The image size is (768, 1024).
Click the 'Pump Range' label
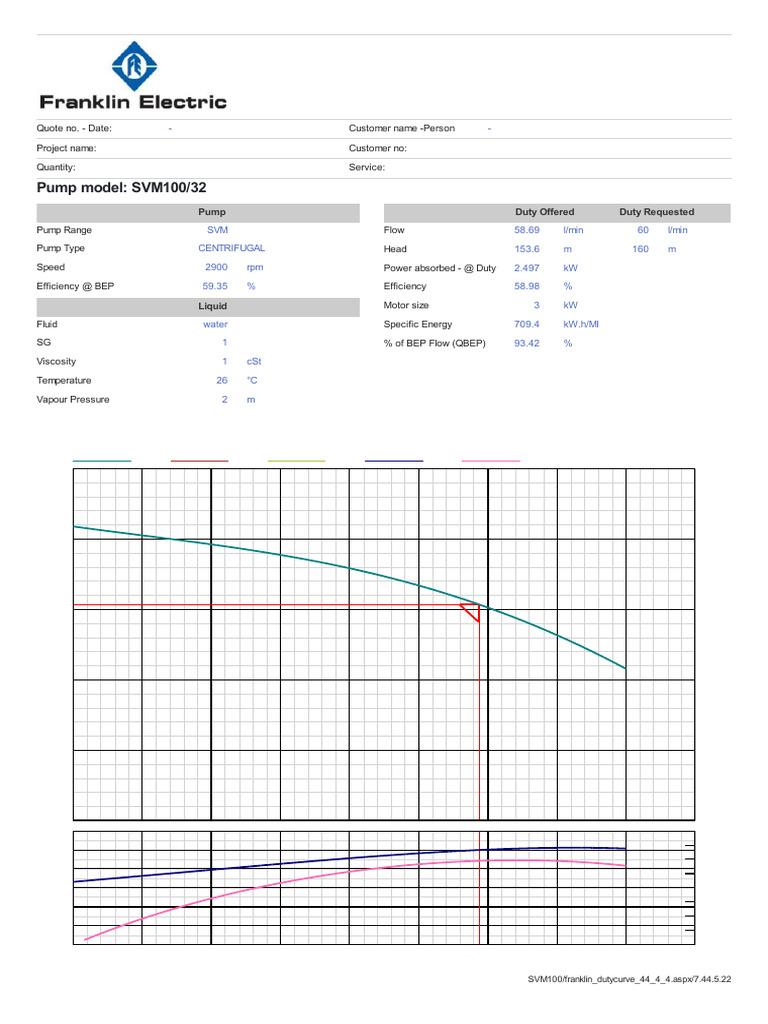64,230
